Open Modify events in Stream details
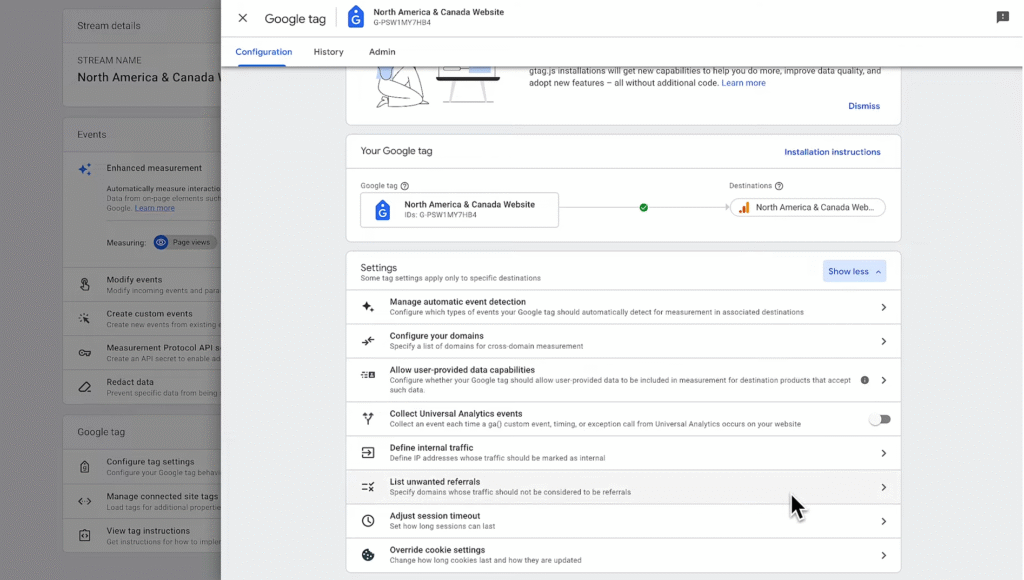The image size is (1024, 580). click(x=142, y=285)
